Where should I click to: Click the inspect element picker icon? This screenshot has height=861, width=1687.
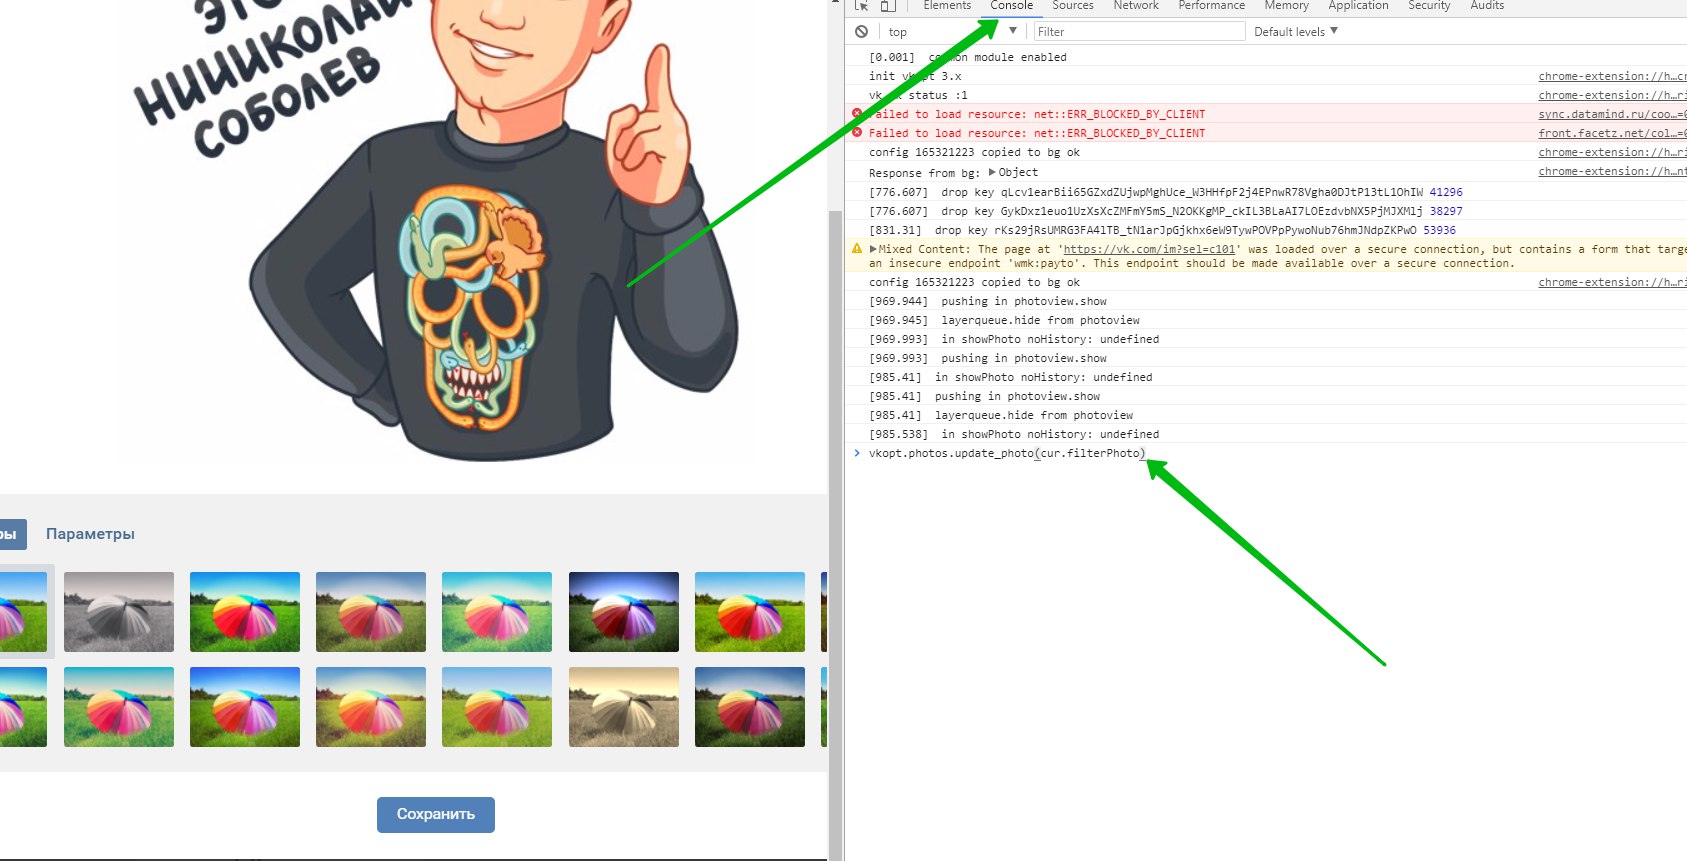pyautogui.click(x=861, y=6)
